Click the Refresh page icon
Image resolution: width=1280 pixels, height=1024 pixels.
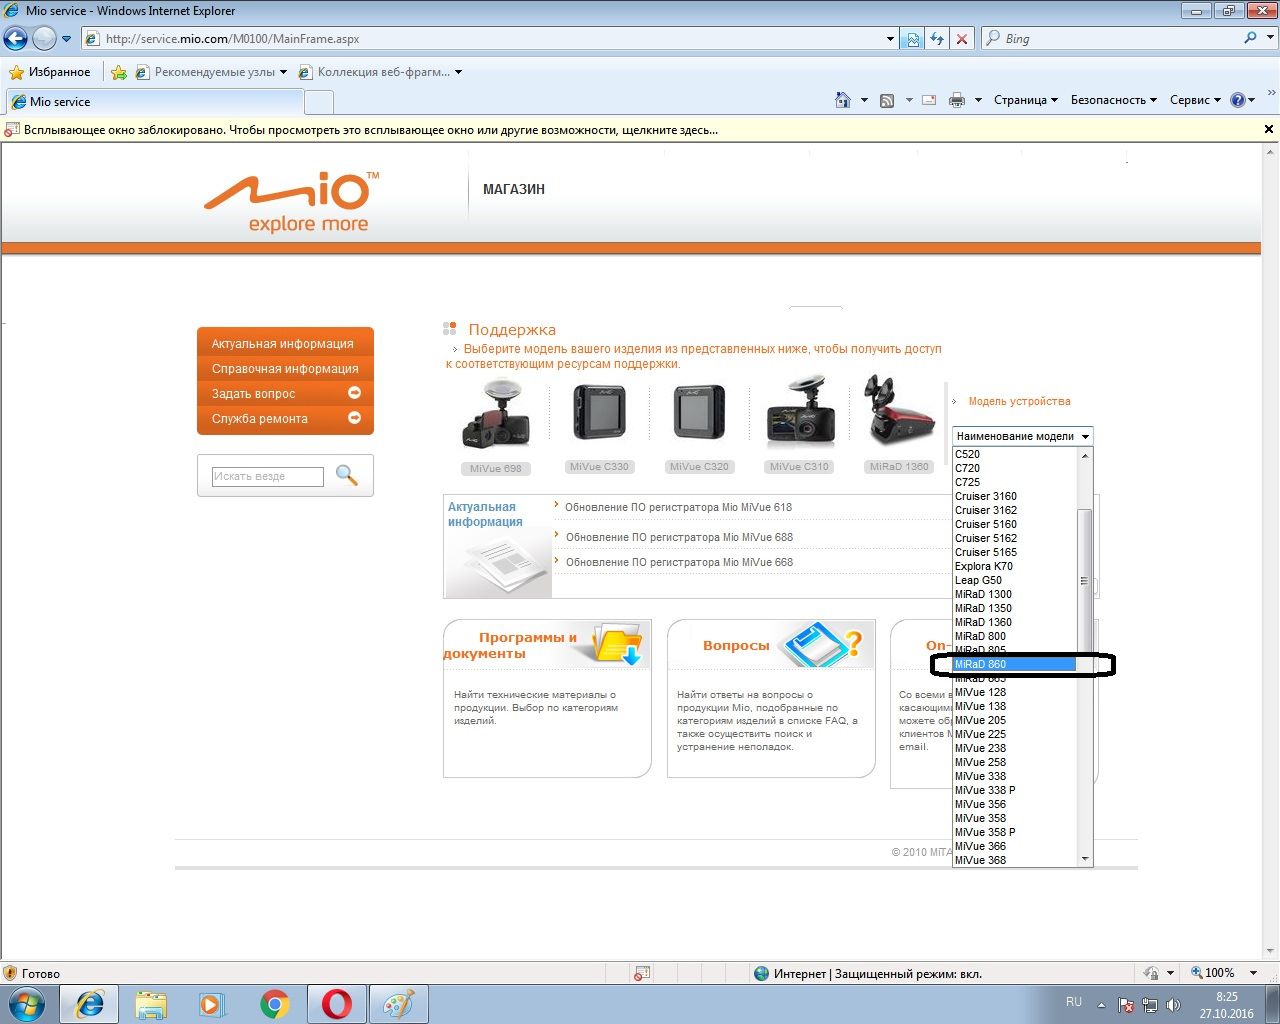[937, 39]
